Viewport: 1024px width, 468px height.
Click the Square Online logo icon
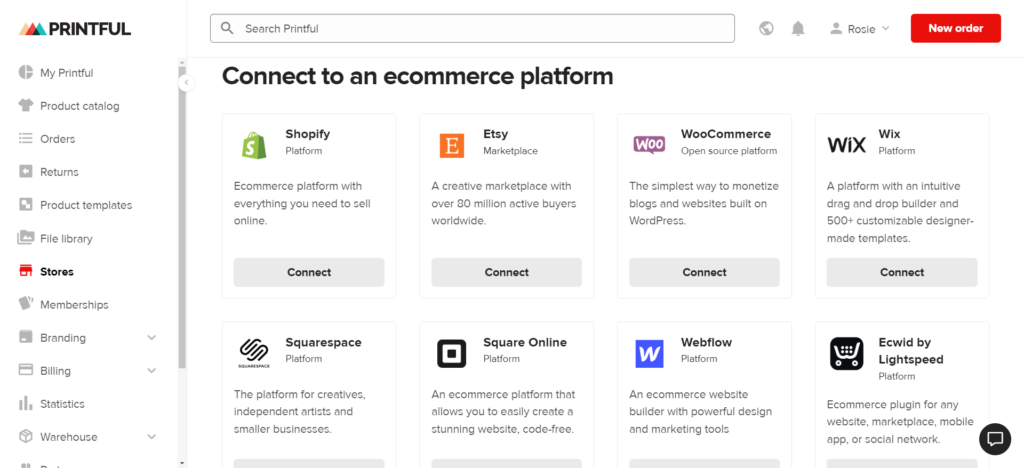tap(452, 354)
